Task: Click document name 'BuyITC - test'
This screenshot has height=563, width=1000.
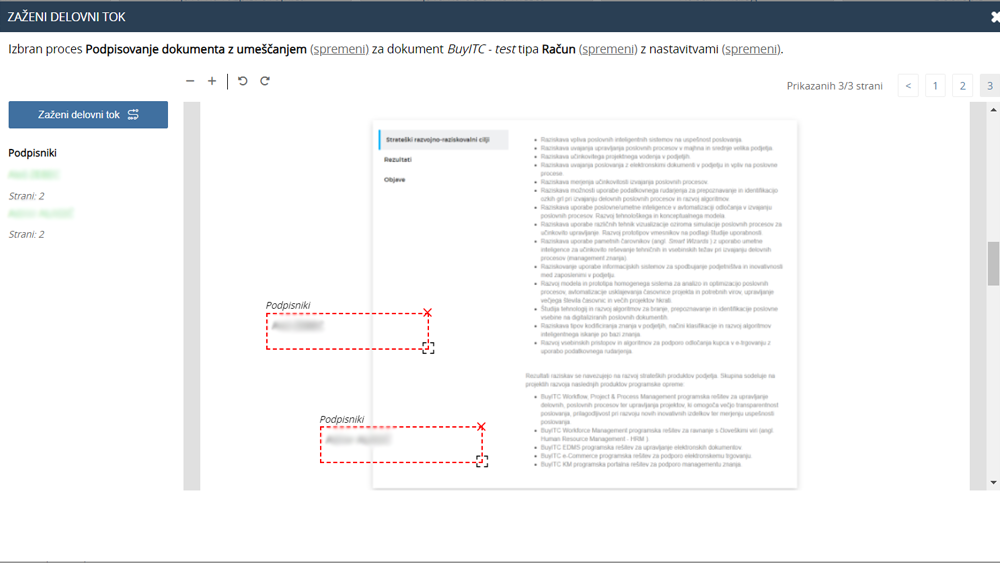Action: (x=481, y=49)
